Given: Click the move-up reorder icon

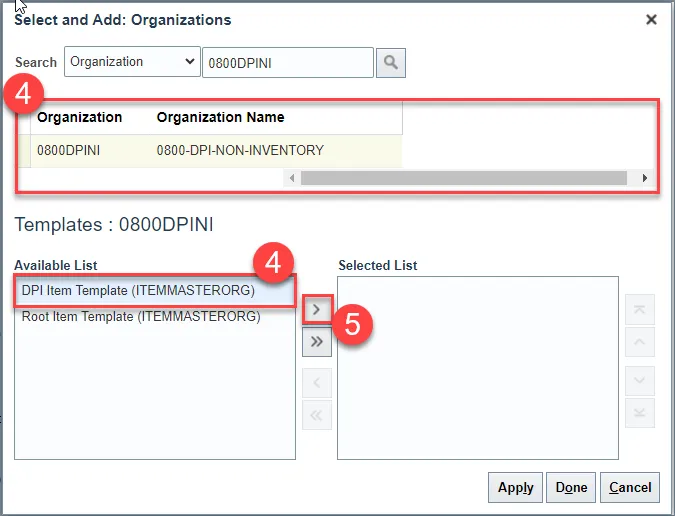Looking at the screenshot, I should (640, 343).
